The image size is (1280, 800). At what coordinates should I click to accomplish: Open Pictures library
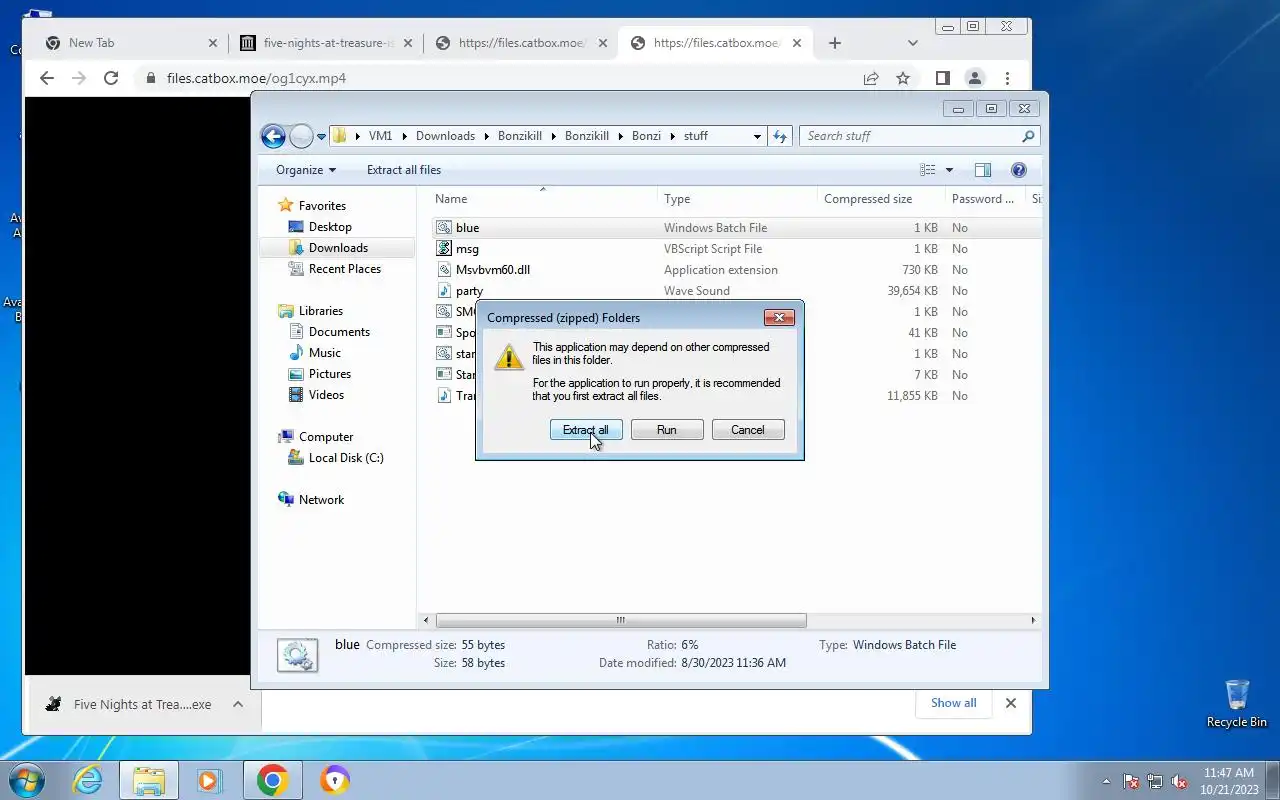tap(329, 374)
